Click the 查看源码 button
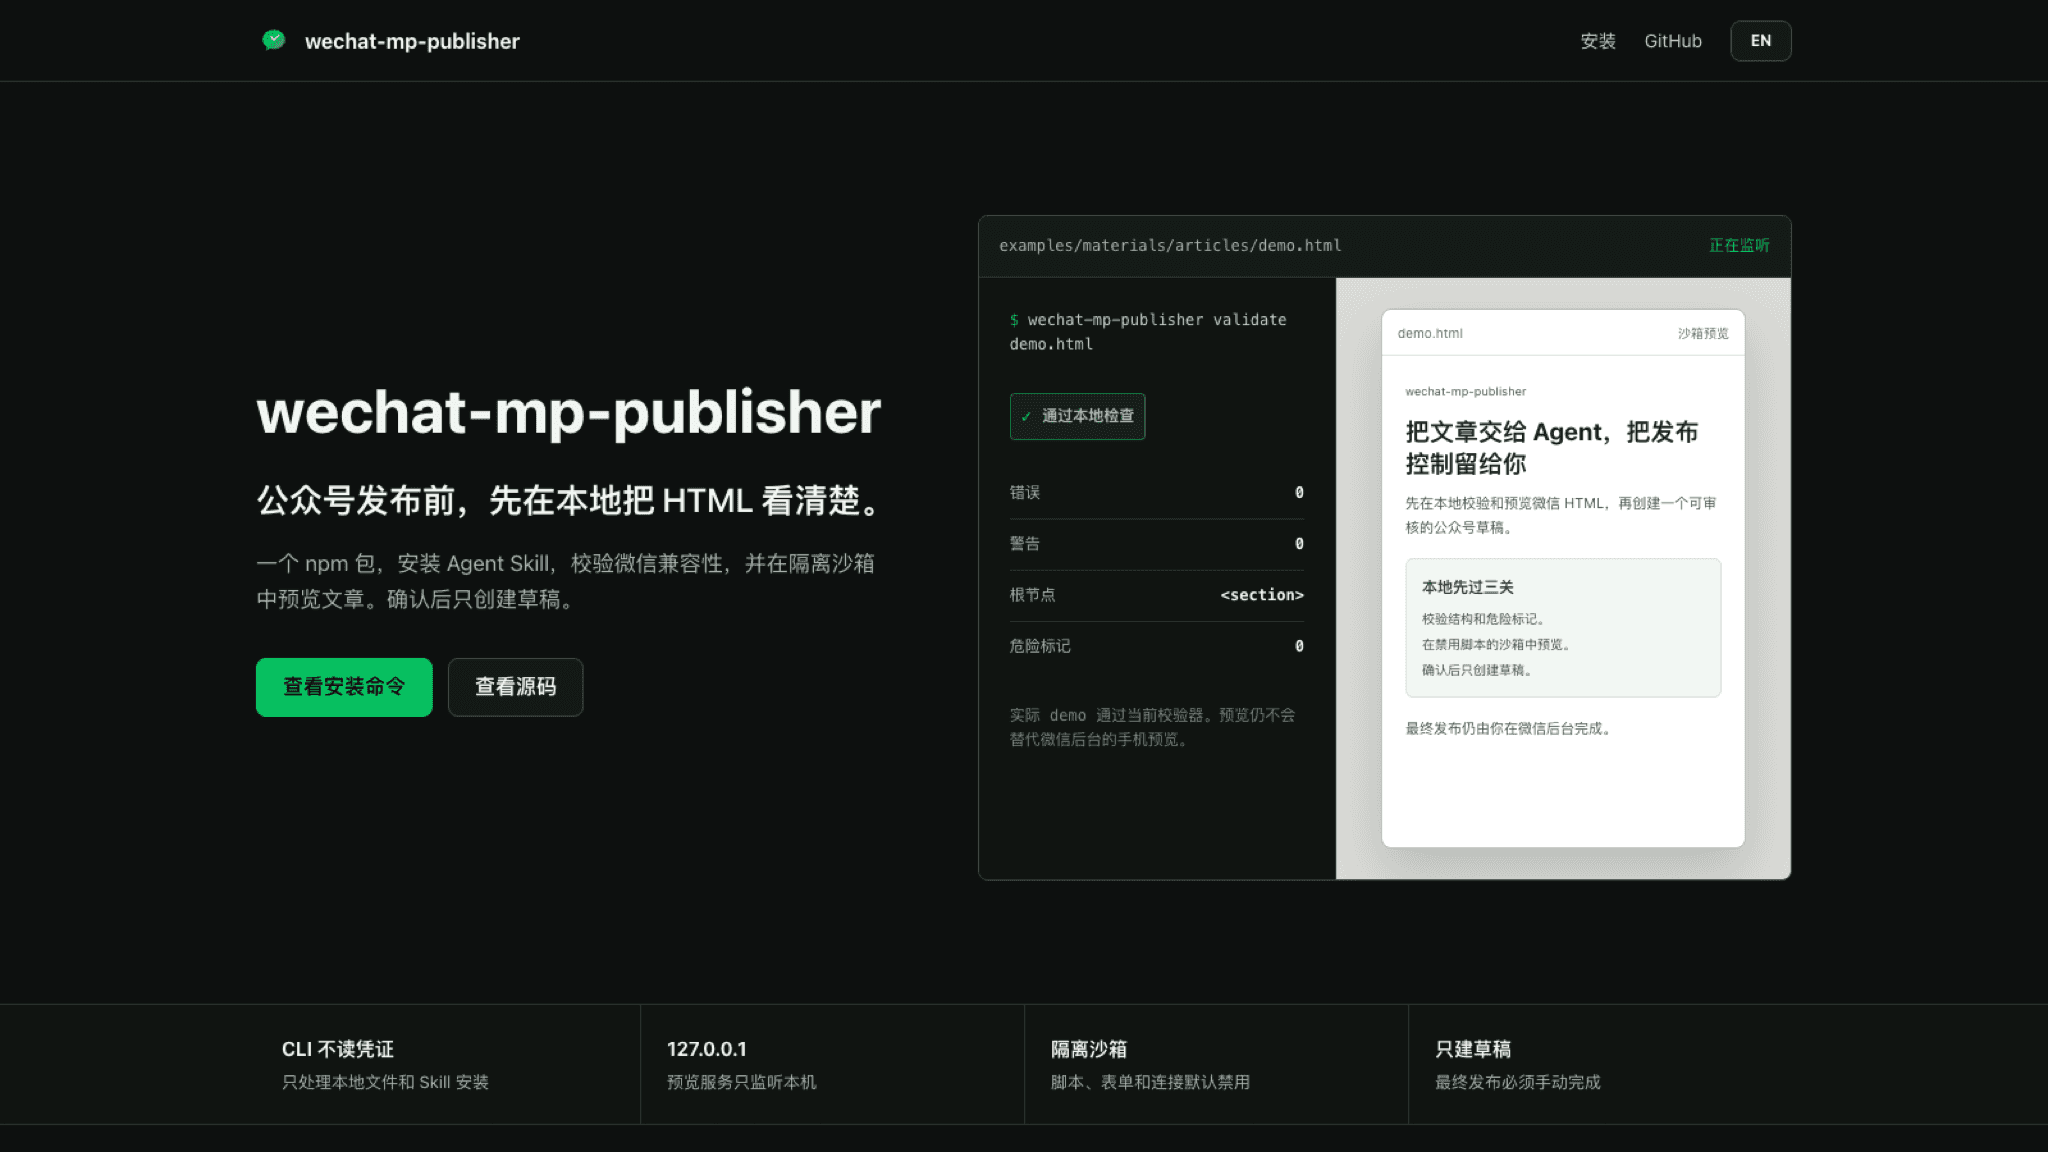2048x1152 pixels. (515, 687)
